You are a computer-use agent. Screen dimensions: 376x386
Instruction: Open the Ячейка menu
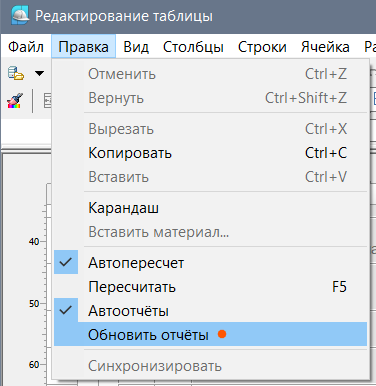325,47
